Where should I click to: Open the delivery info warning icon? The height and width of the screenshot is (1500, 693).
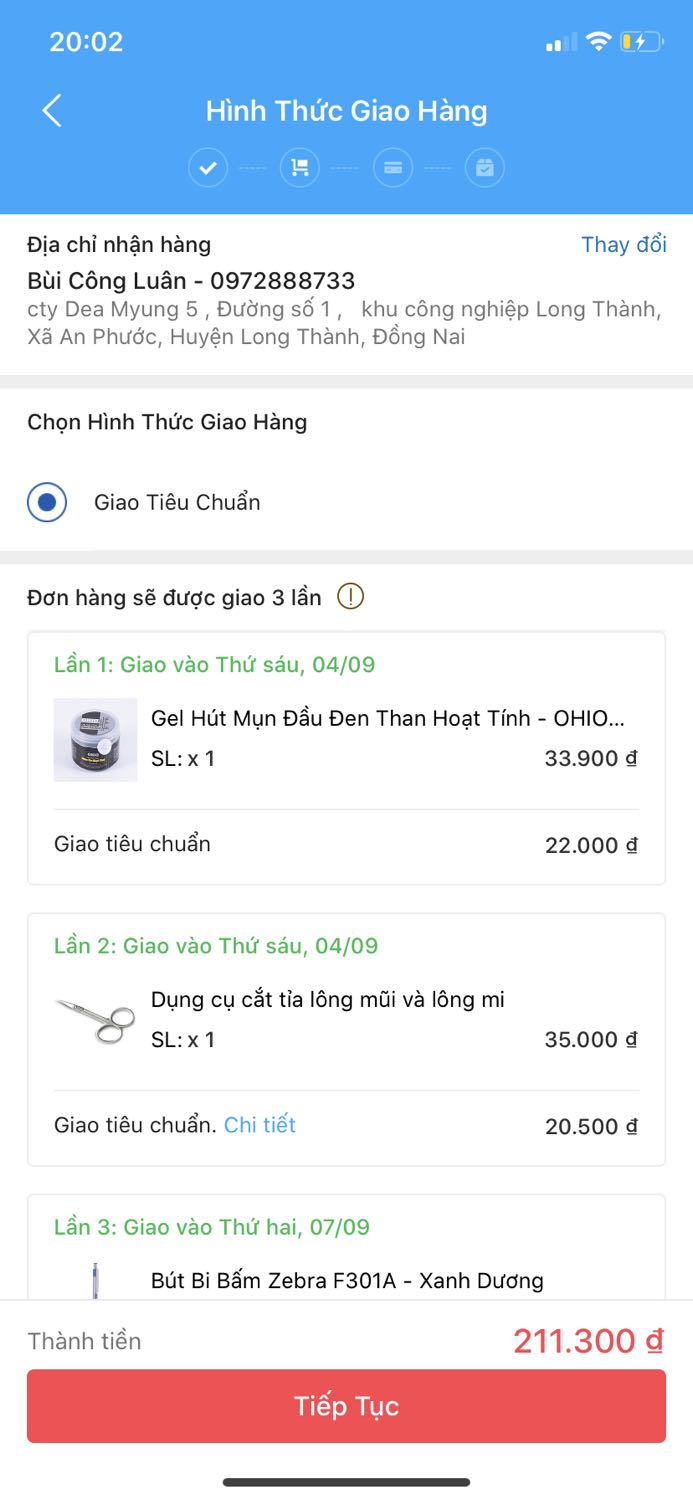(351, 596)
